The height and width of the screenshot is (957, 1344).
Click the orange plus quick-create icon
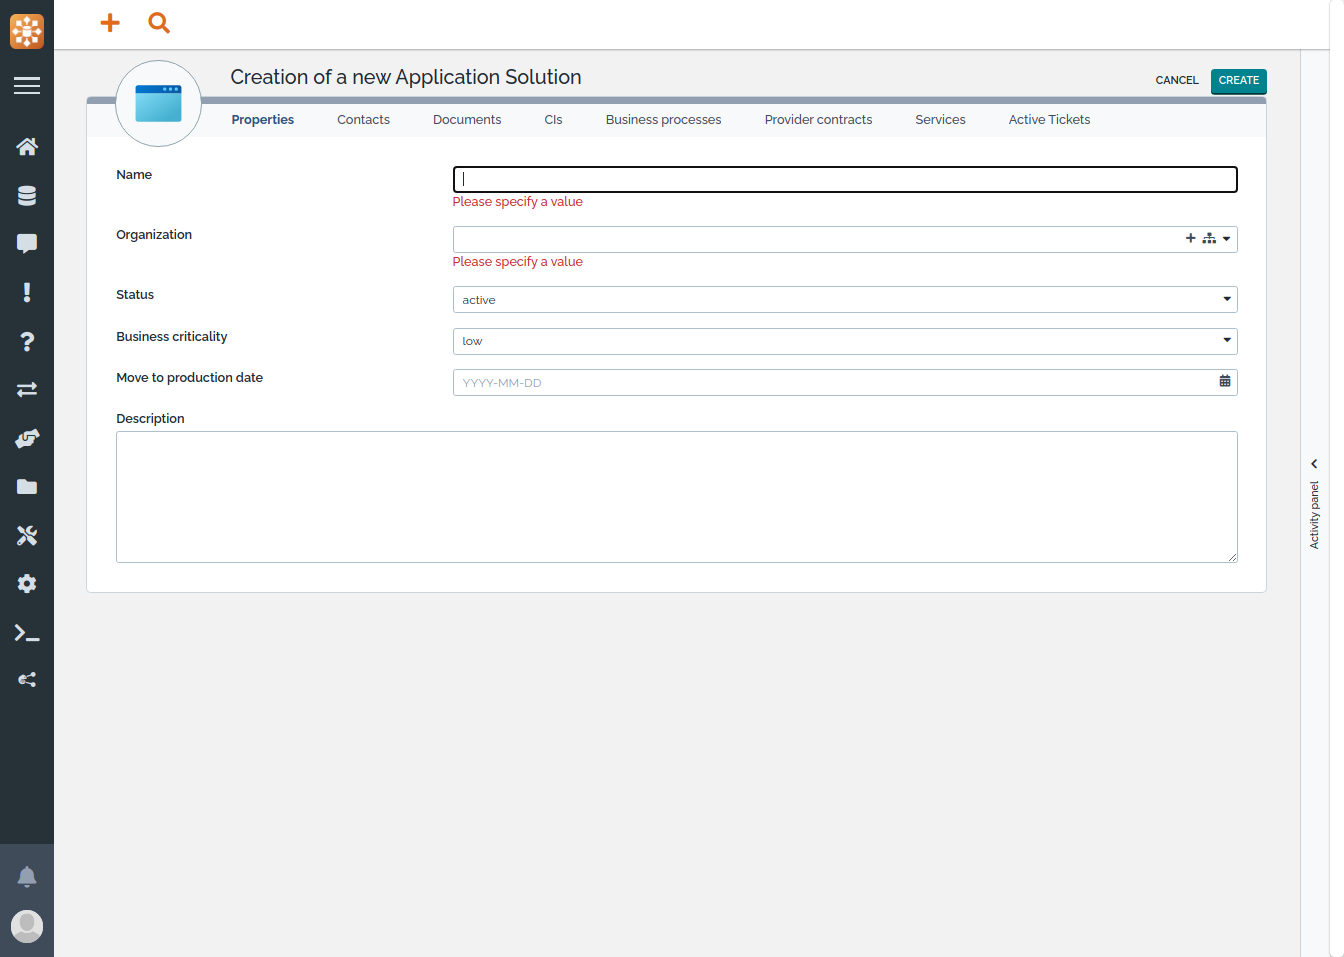[x=110, y=23]
